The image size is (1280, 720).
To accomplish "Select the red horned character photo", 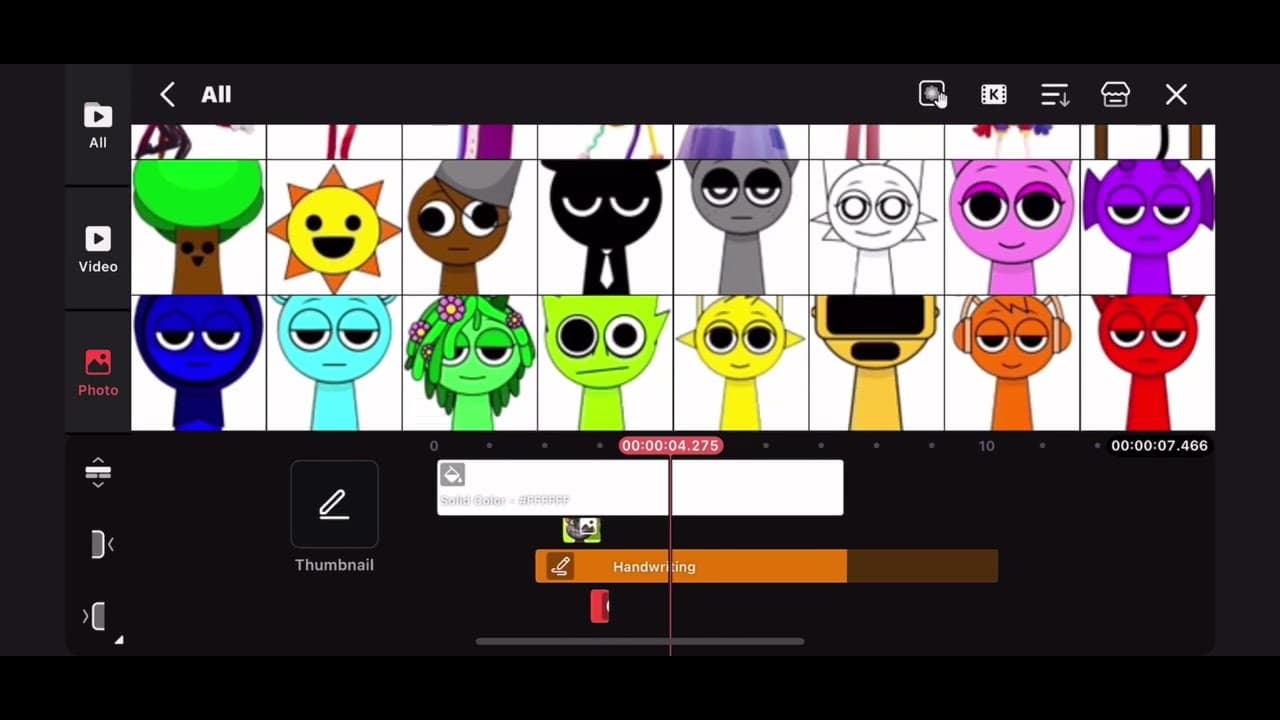I will pos(1148,363).
